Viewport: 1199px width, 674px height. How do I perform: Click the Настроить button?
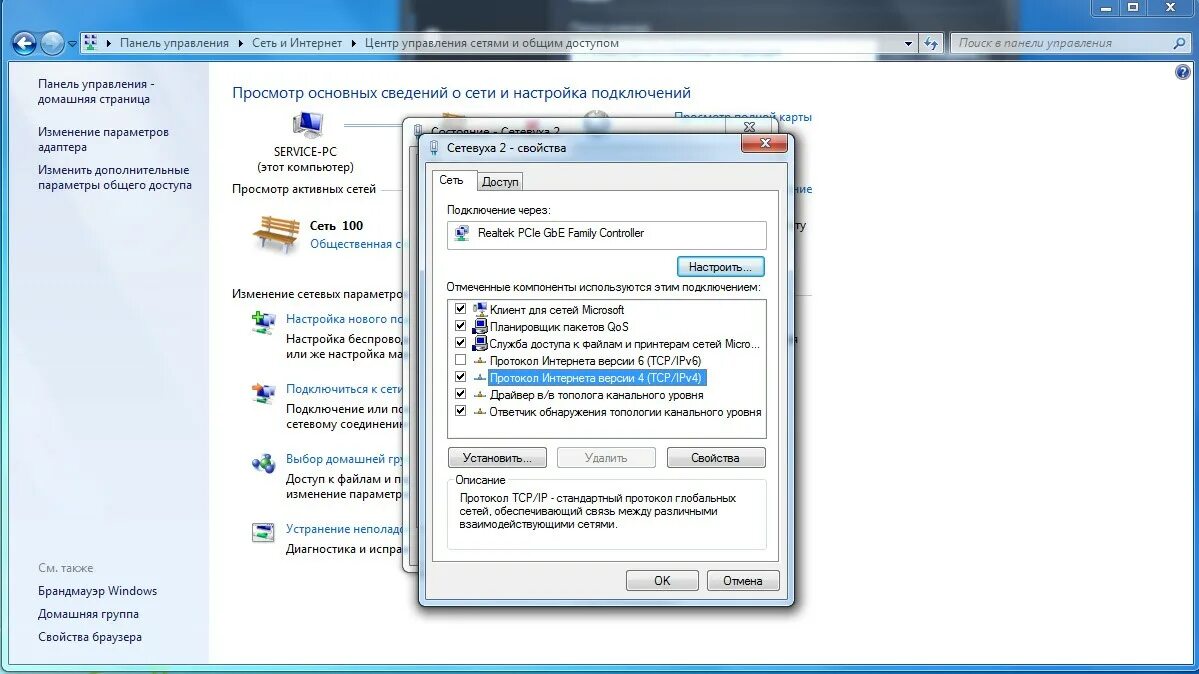pyautogui.click(x=720, y=266)
